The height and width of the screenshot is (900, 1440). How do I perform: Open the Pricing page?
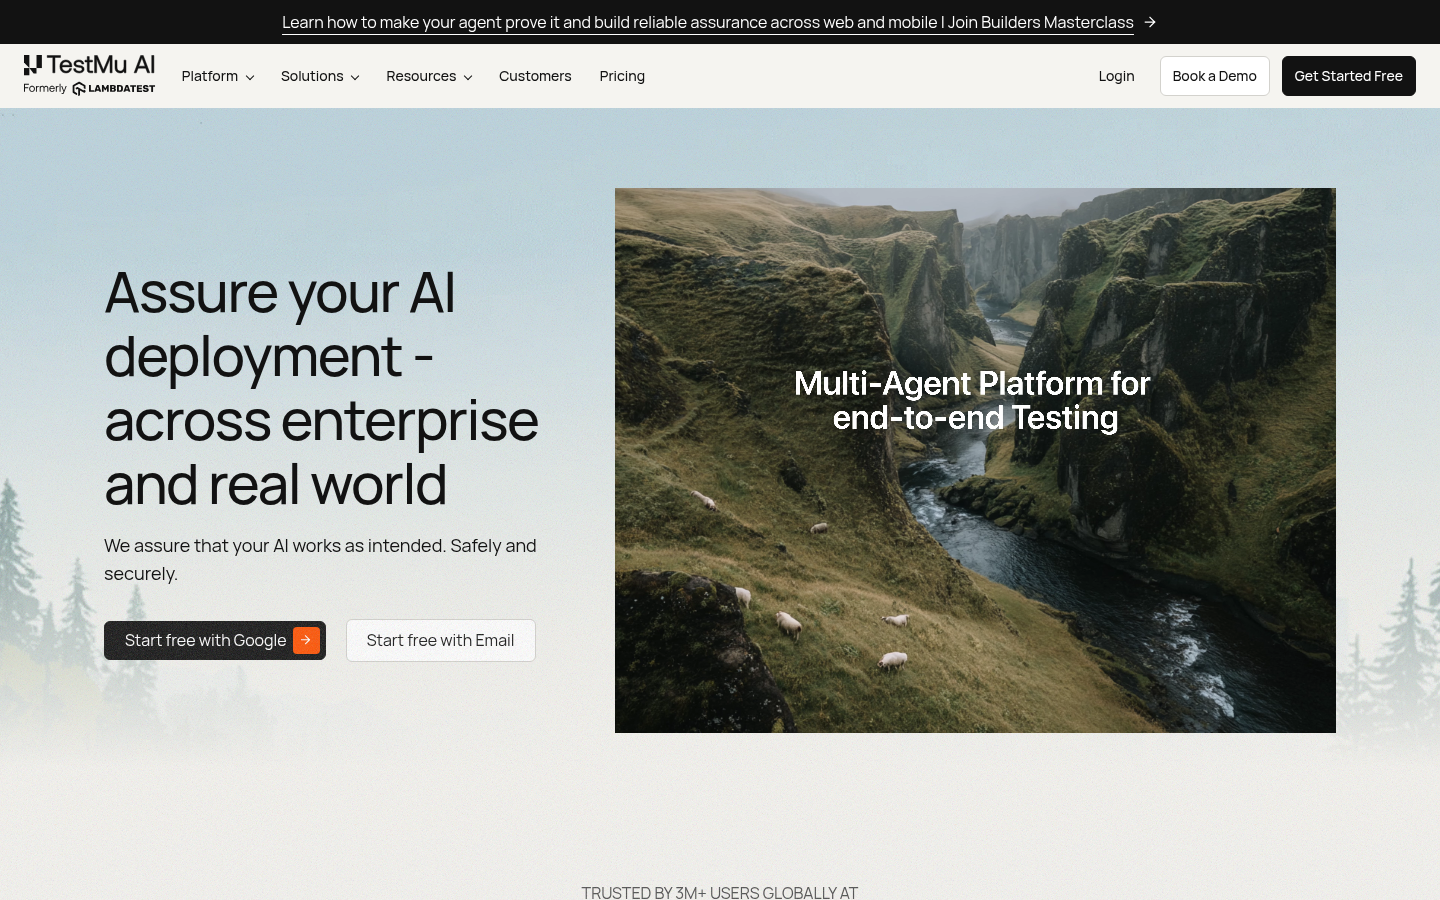click(622, 76)
